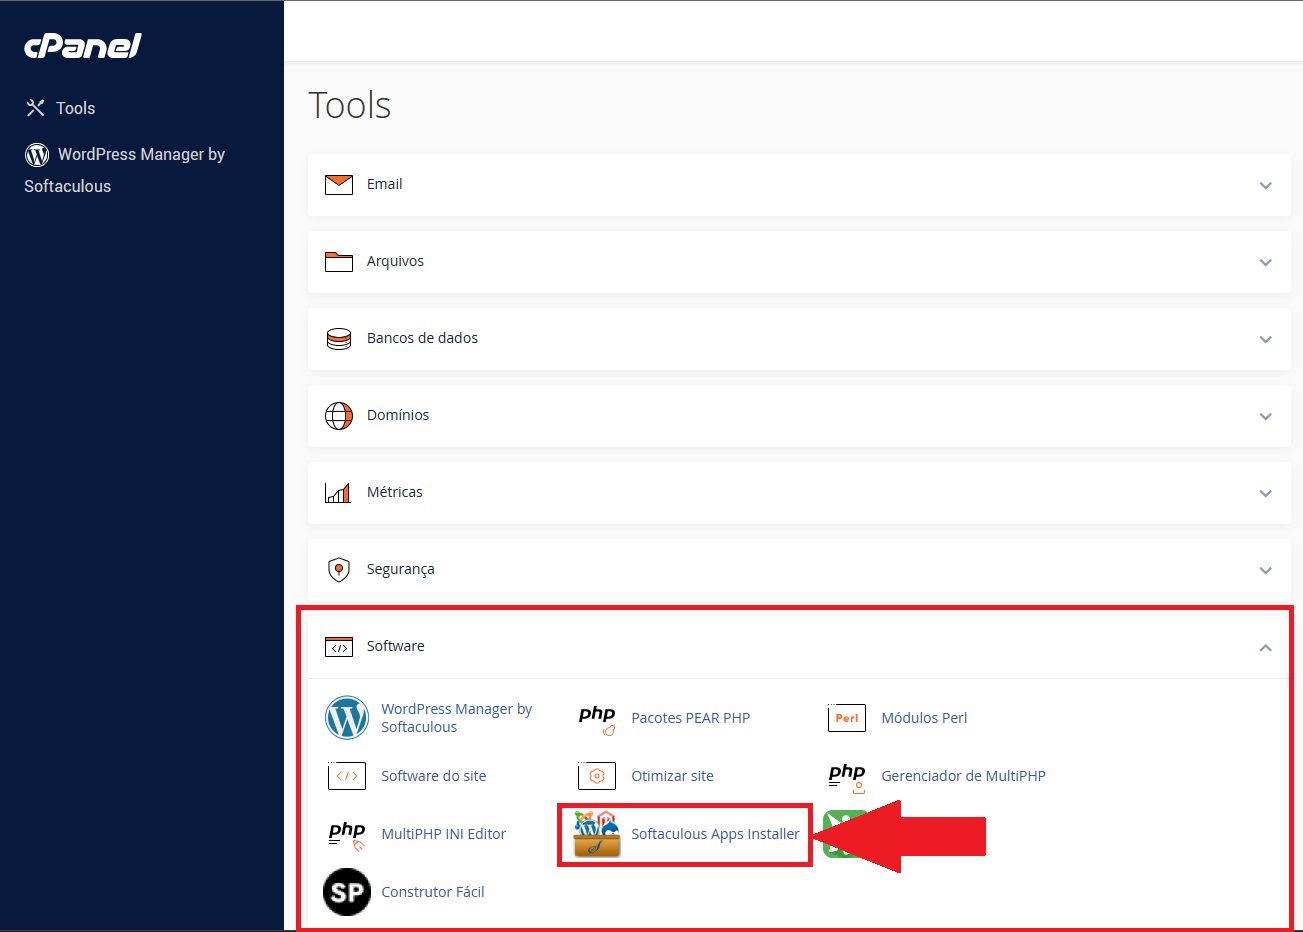Screen dimensions: 1303x932
Task: Open Pacotes PEAR PHP link
Action: (x=690, y=718)
